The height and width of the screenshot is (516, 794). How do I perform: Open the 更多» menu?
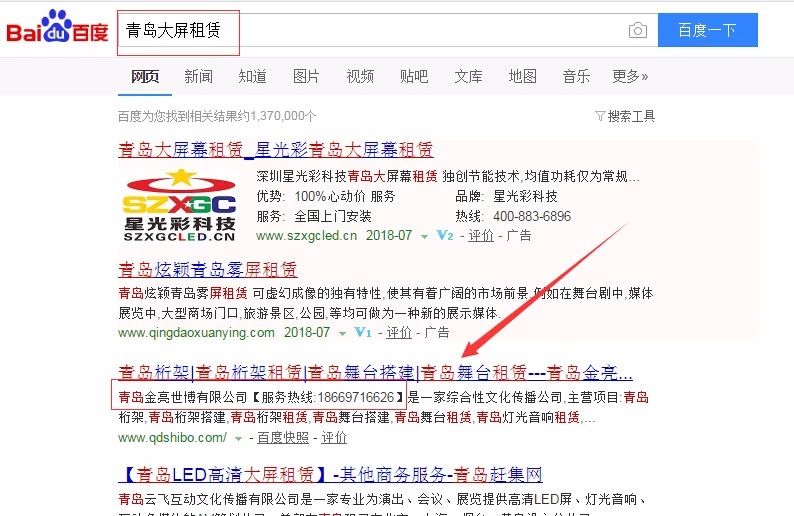pyautogui.click(x=630, y=76)
